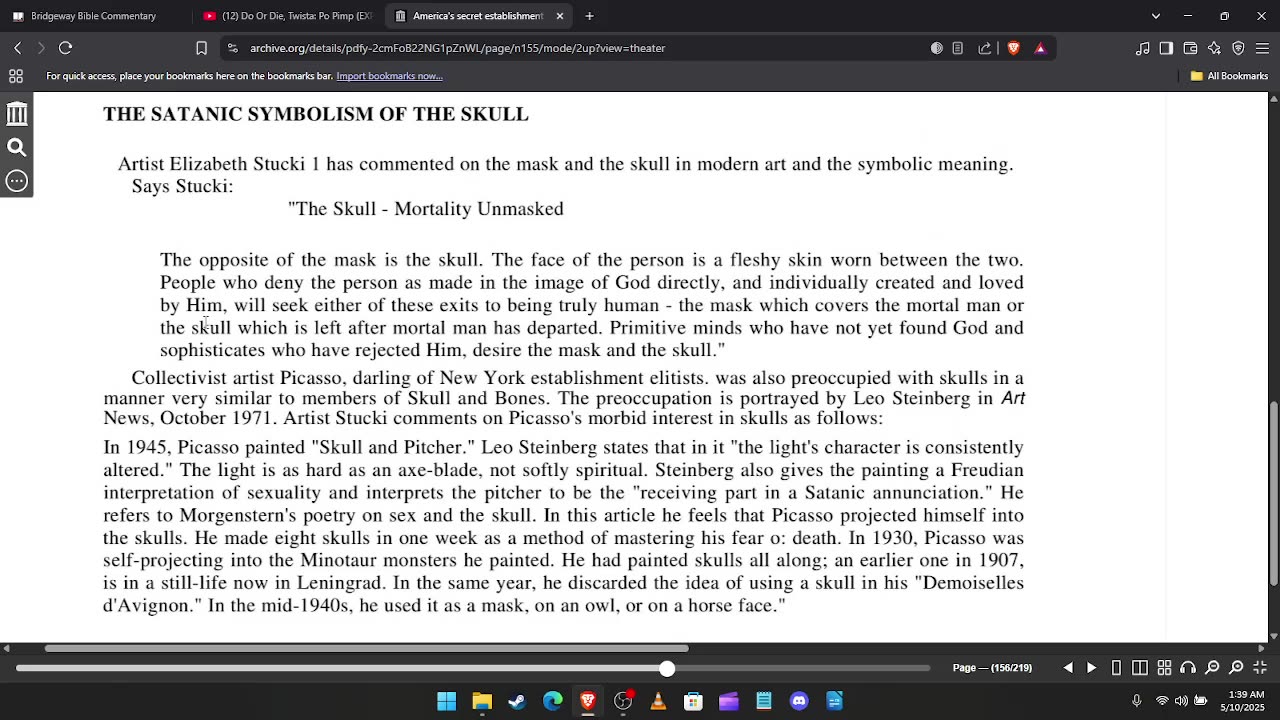The width and height of the screenshot is (1280, 720).
Task: Open the Brave Wallet icon
Action: pos(1190,48)
